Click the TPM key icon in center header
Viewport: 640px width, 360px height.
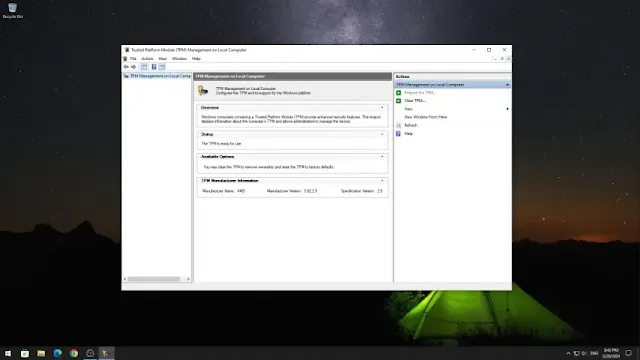pyautogui.click(x=203, y=91)
